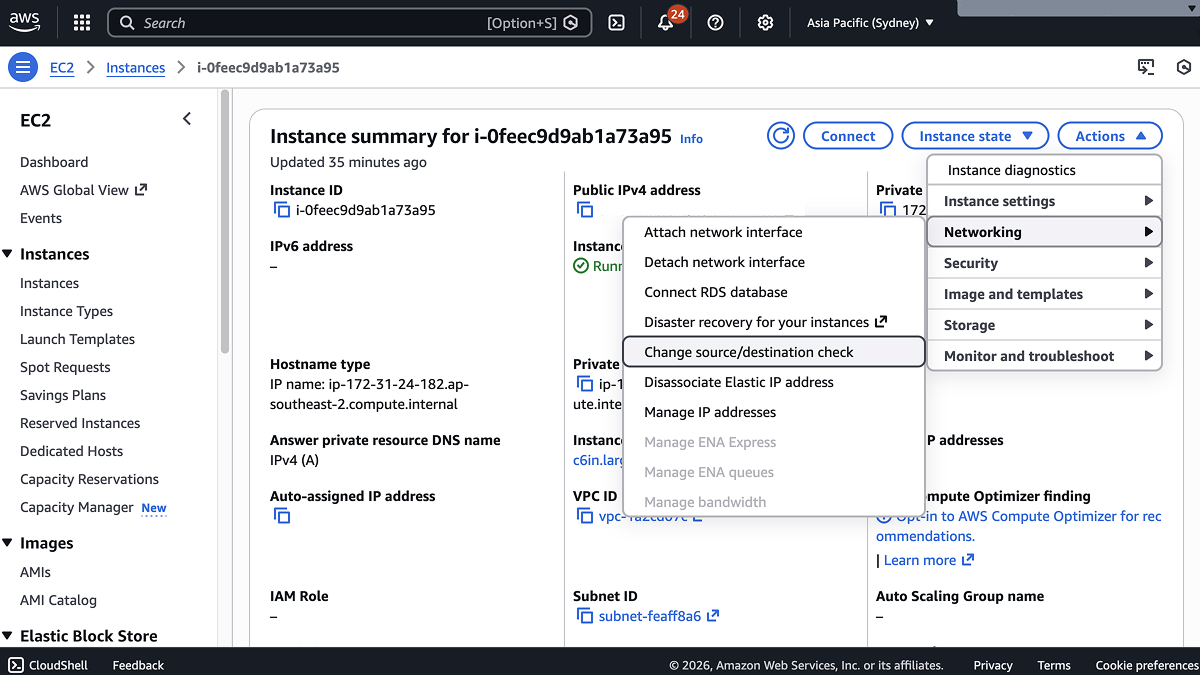This screenshot has width=1200, height=675.
Task: Open CloudShell from the status bar
Action: tap(47, 664)
